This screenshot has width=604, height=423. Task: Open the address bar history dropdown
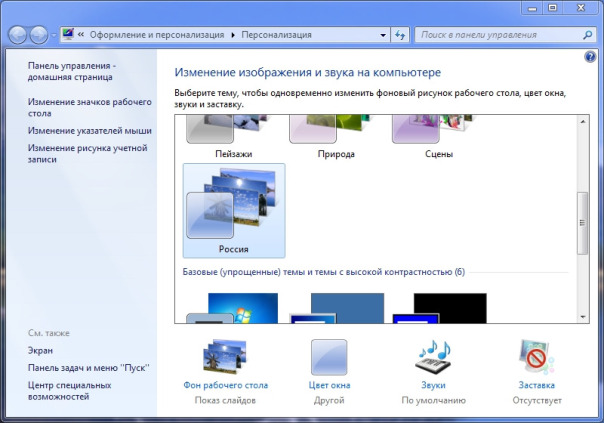[x=383, y=35]
